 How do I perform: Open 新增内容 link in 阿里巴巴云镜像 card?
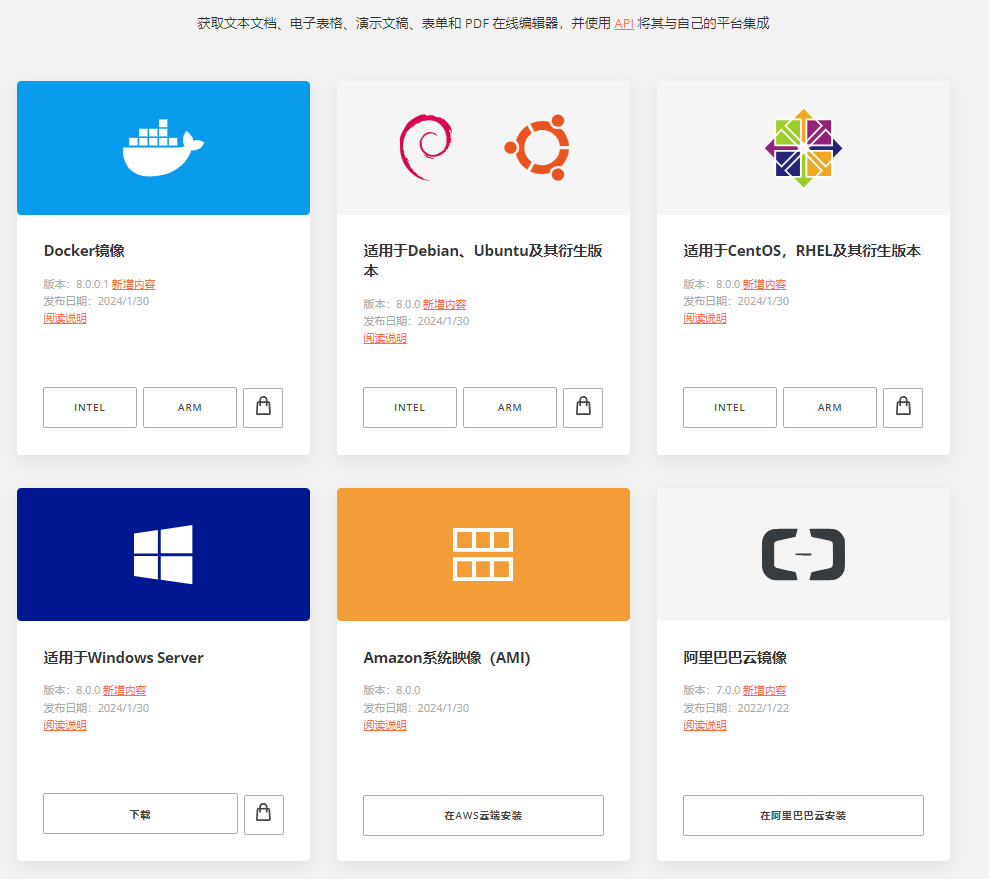point(764,690)
